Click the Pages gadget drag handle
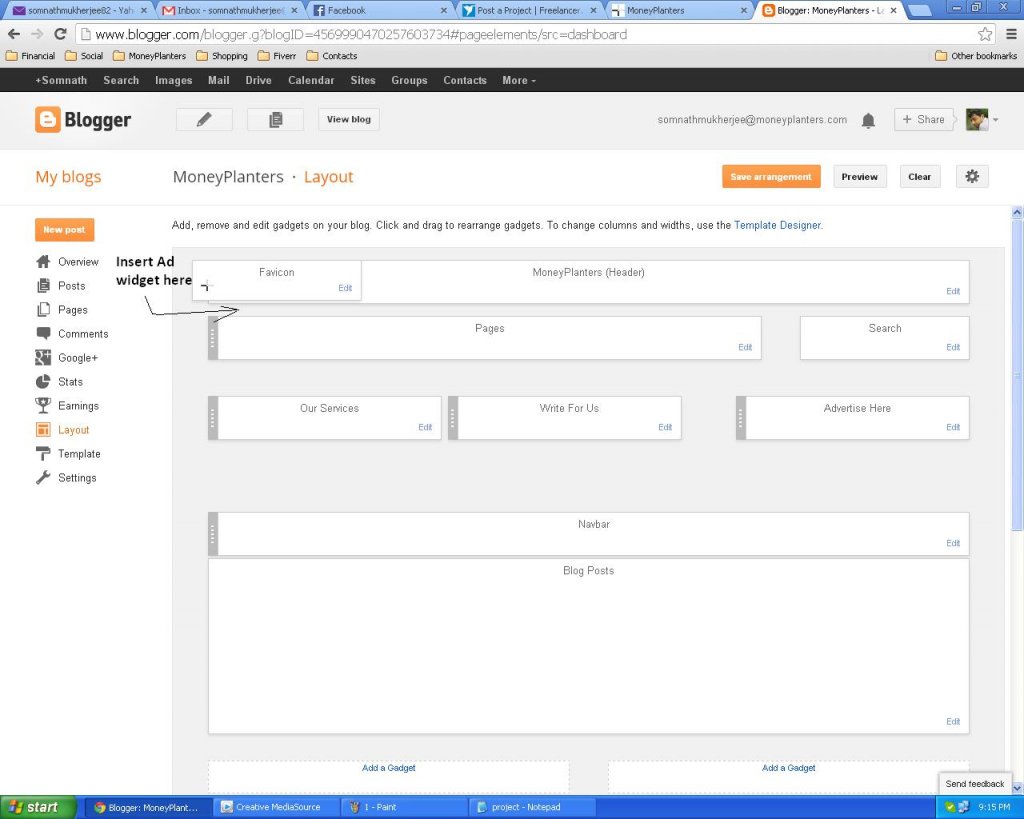 coord(212,338)
